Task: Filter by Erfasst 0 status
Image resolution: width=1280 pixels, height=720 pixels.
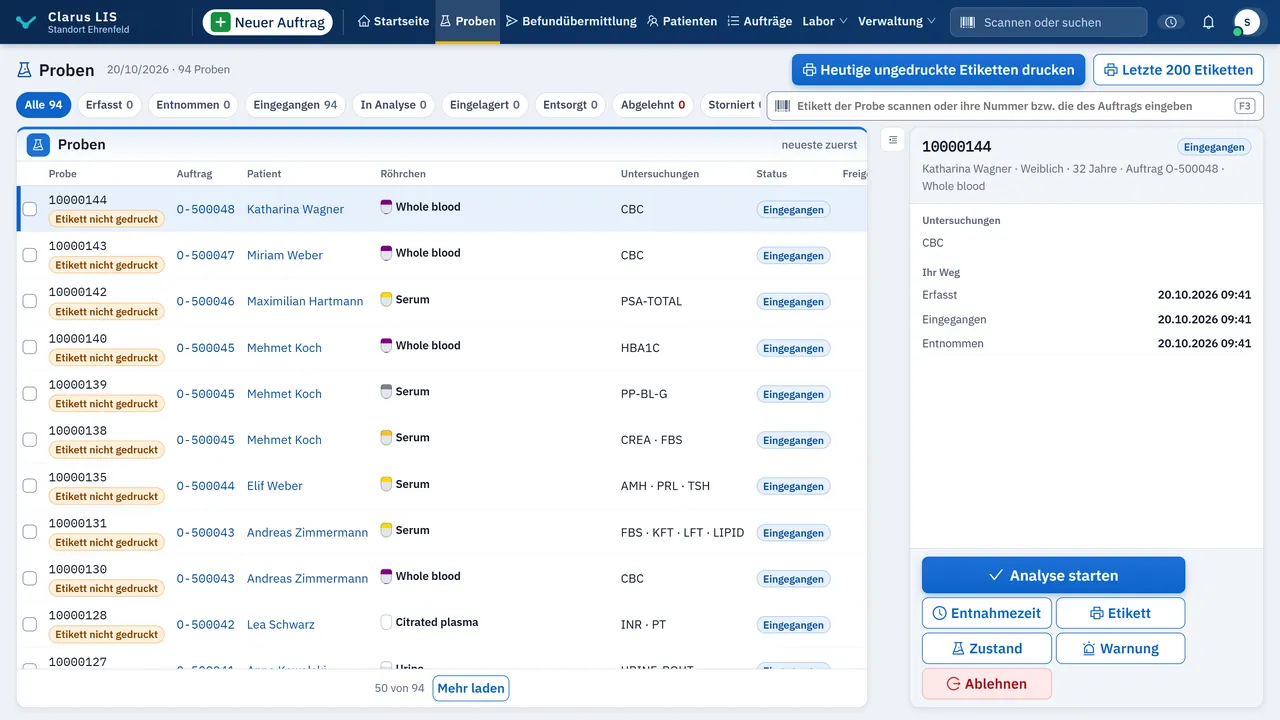Action: 109,105
